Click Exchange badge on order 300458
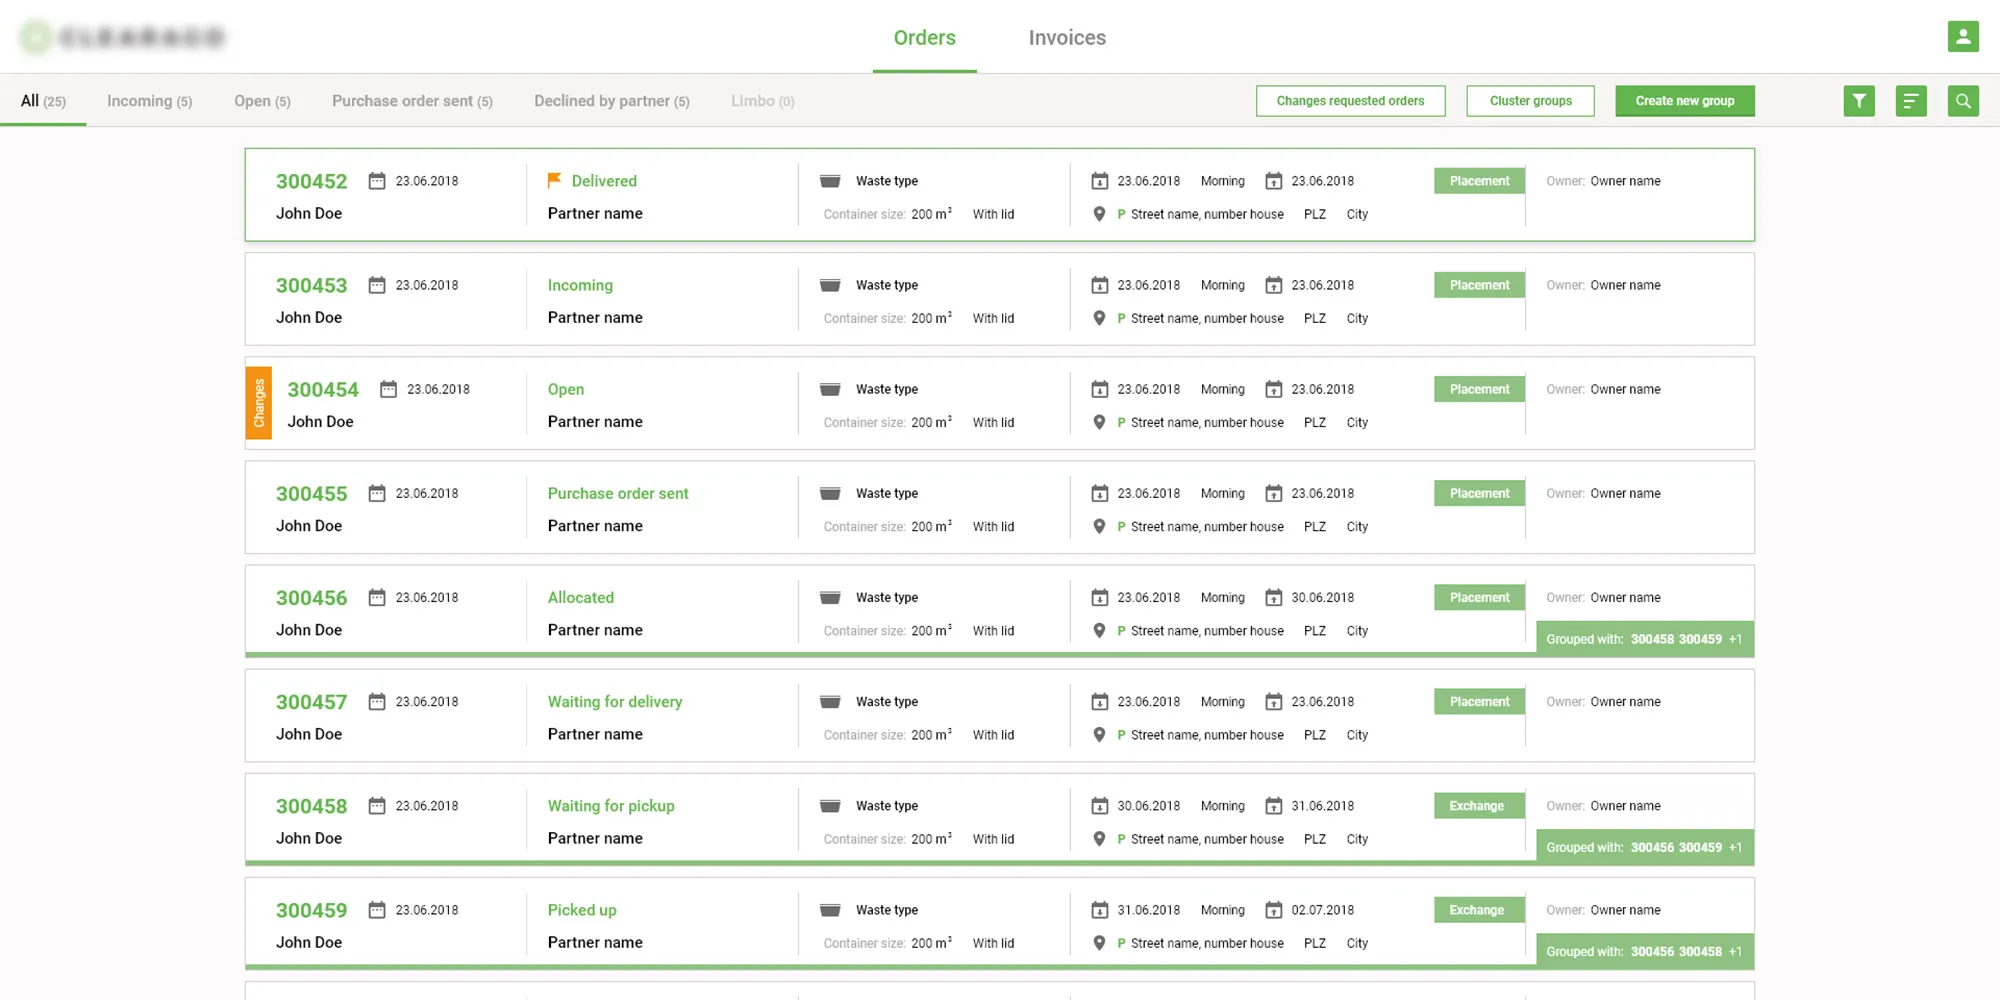The height and width of the screenshot is (1000, 2000). click(x=1476, y=806)
